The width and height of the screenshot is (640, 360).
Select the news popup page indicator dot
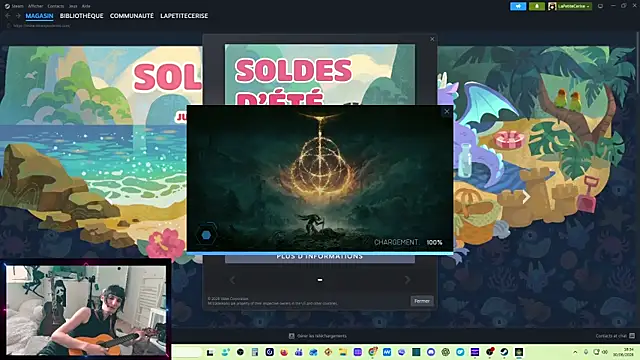click(320, 280)
